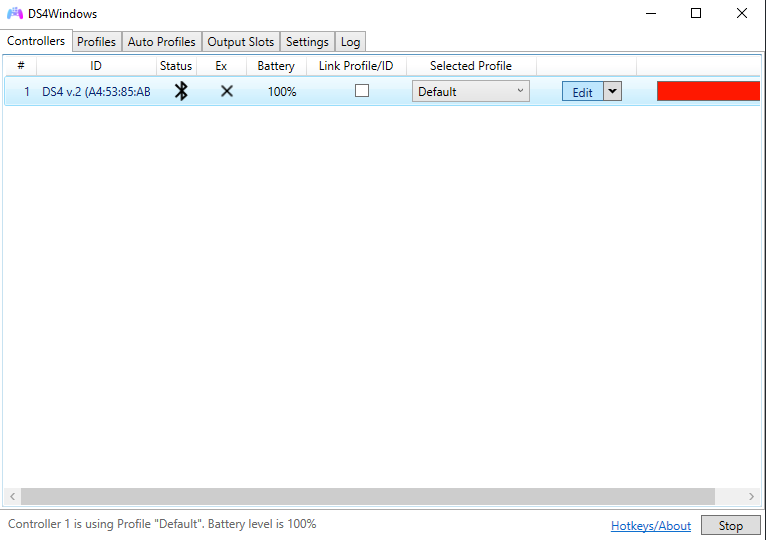Click the red lightbar color swatch
Viewport: 766px width, 540px height.
pos(708,91)
